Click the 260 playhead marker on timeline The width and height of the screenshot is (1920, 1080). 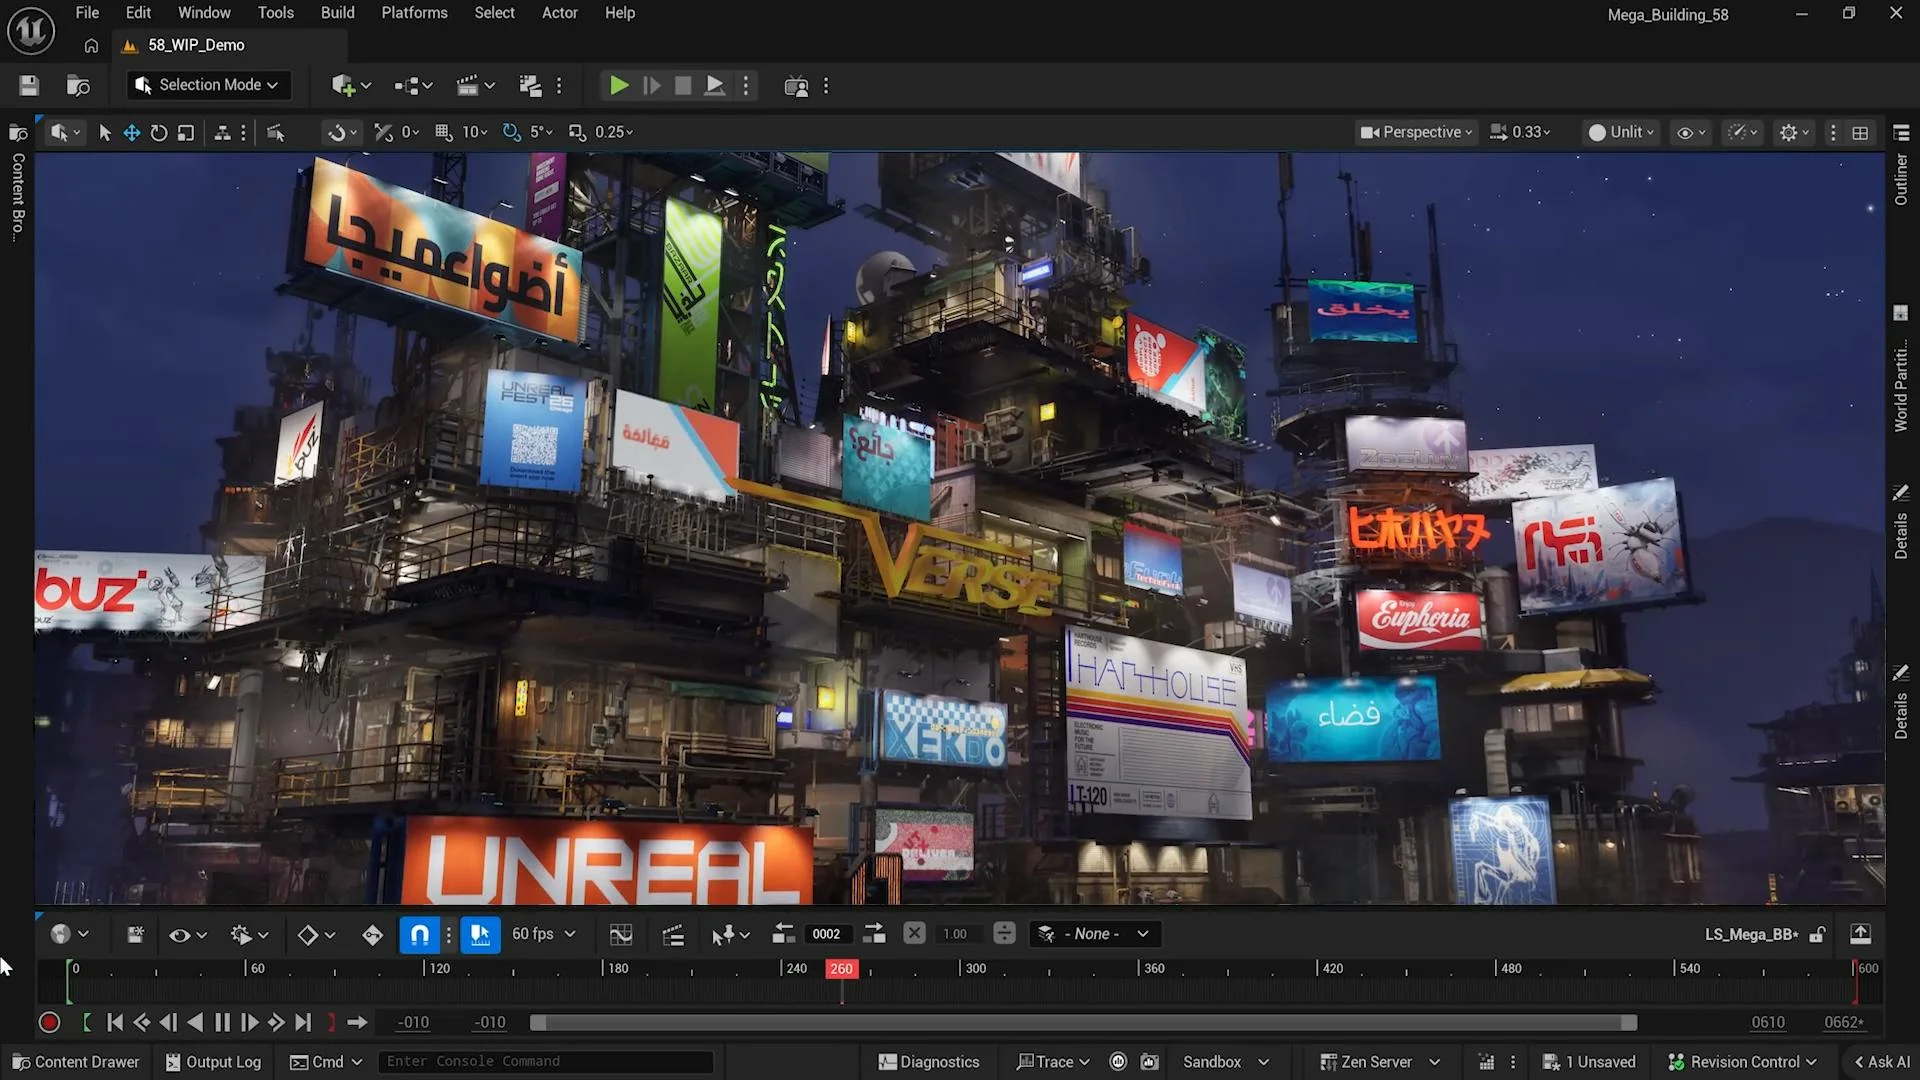click(841, 968)
